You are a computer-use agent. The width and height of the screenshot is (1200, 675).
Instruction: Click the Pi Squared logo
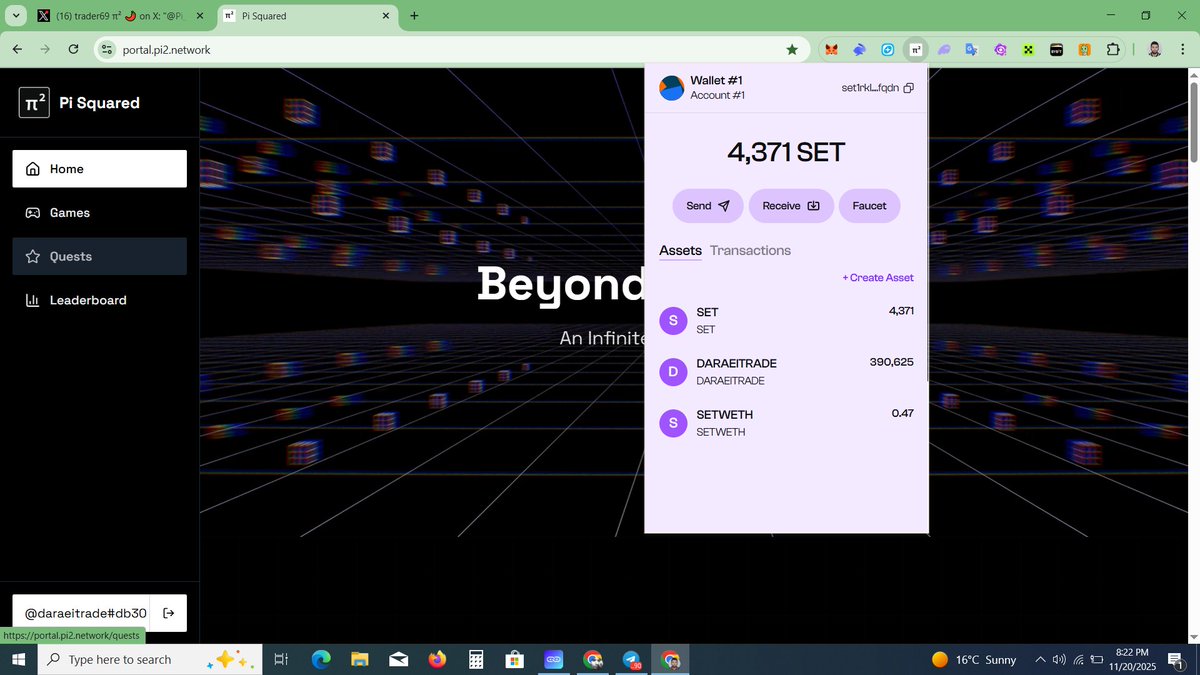34,103
